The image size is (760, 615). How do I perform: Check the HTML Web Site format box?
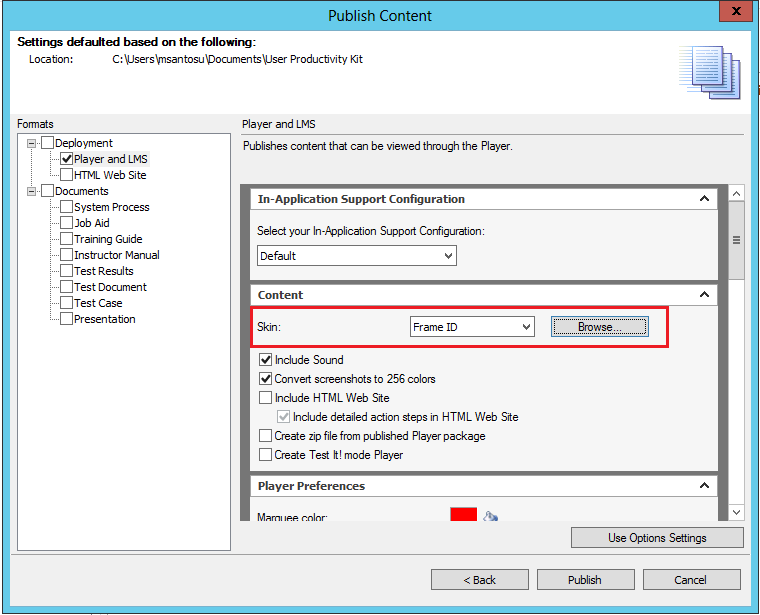click(x=67, y=175)
